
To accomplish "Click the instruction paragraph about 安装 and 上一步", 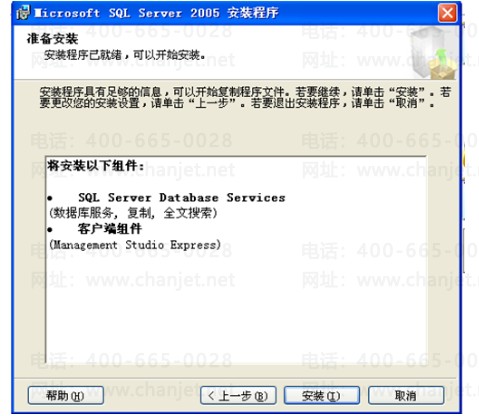I will point(245,97).
